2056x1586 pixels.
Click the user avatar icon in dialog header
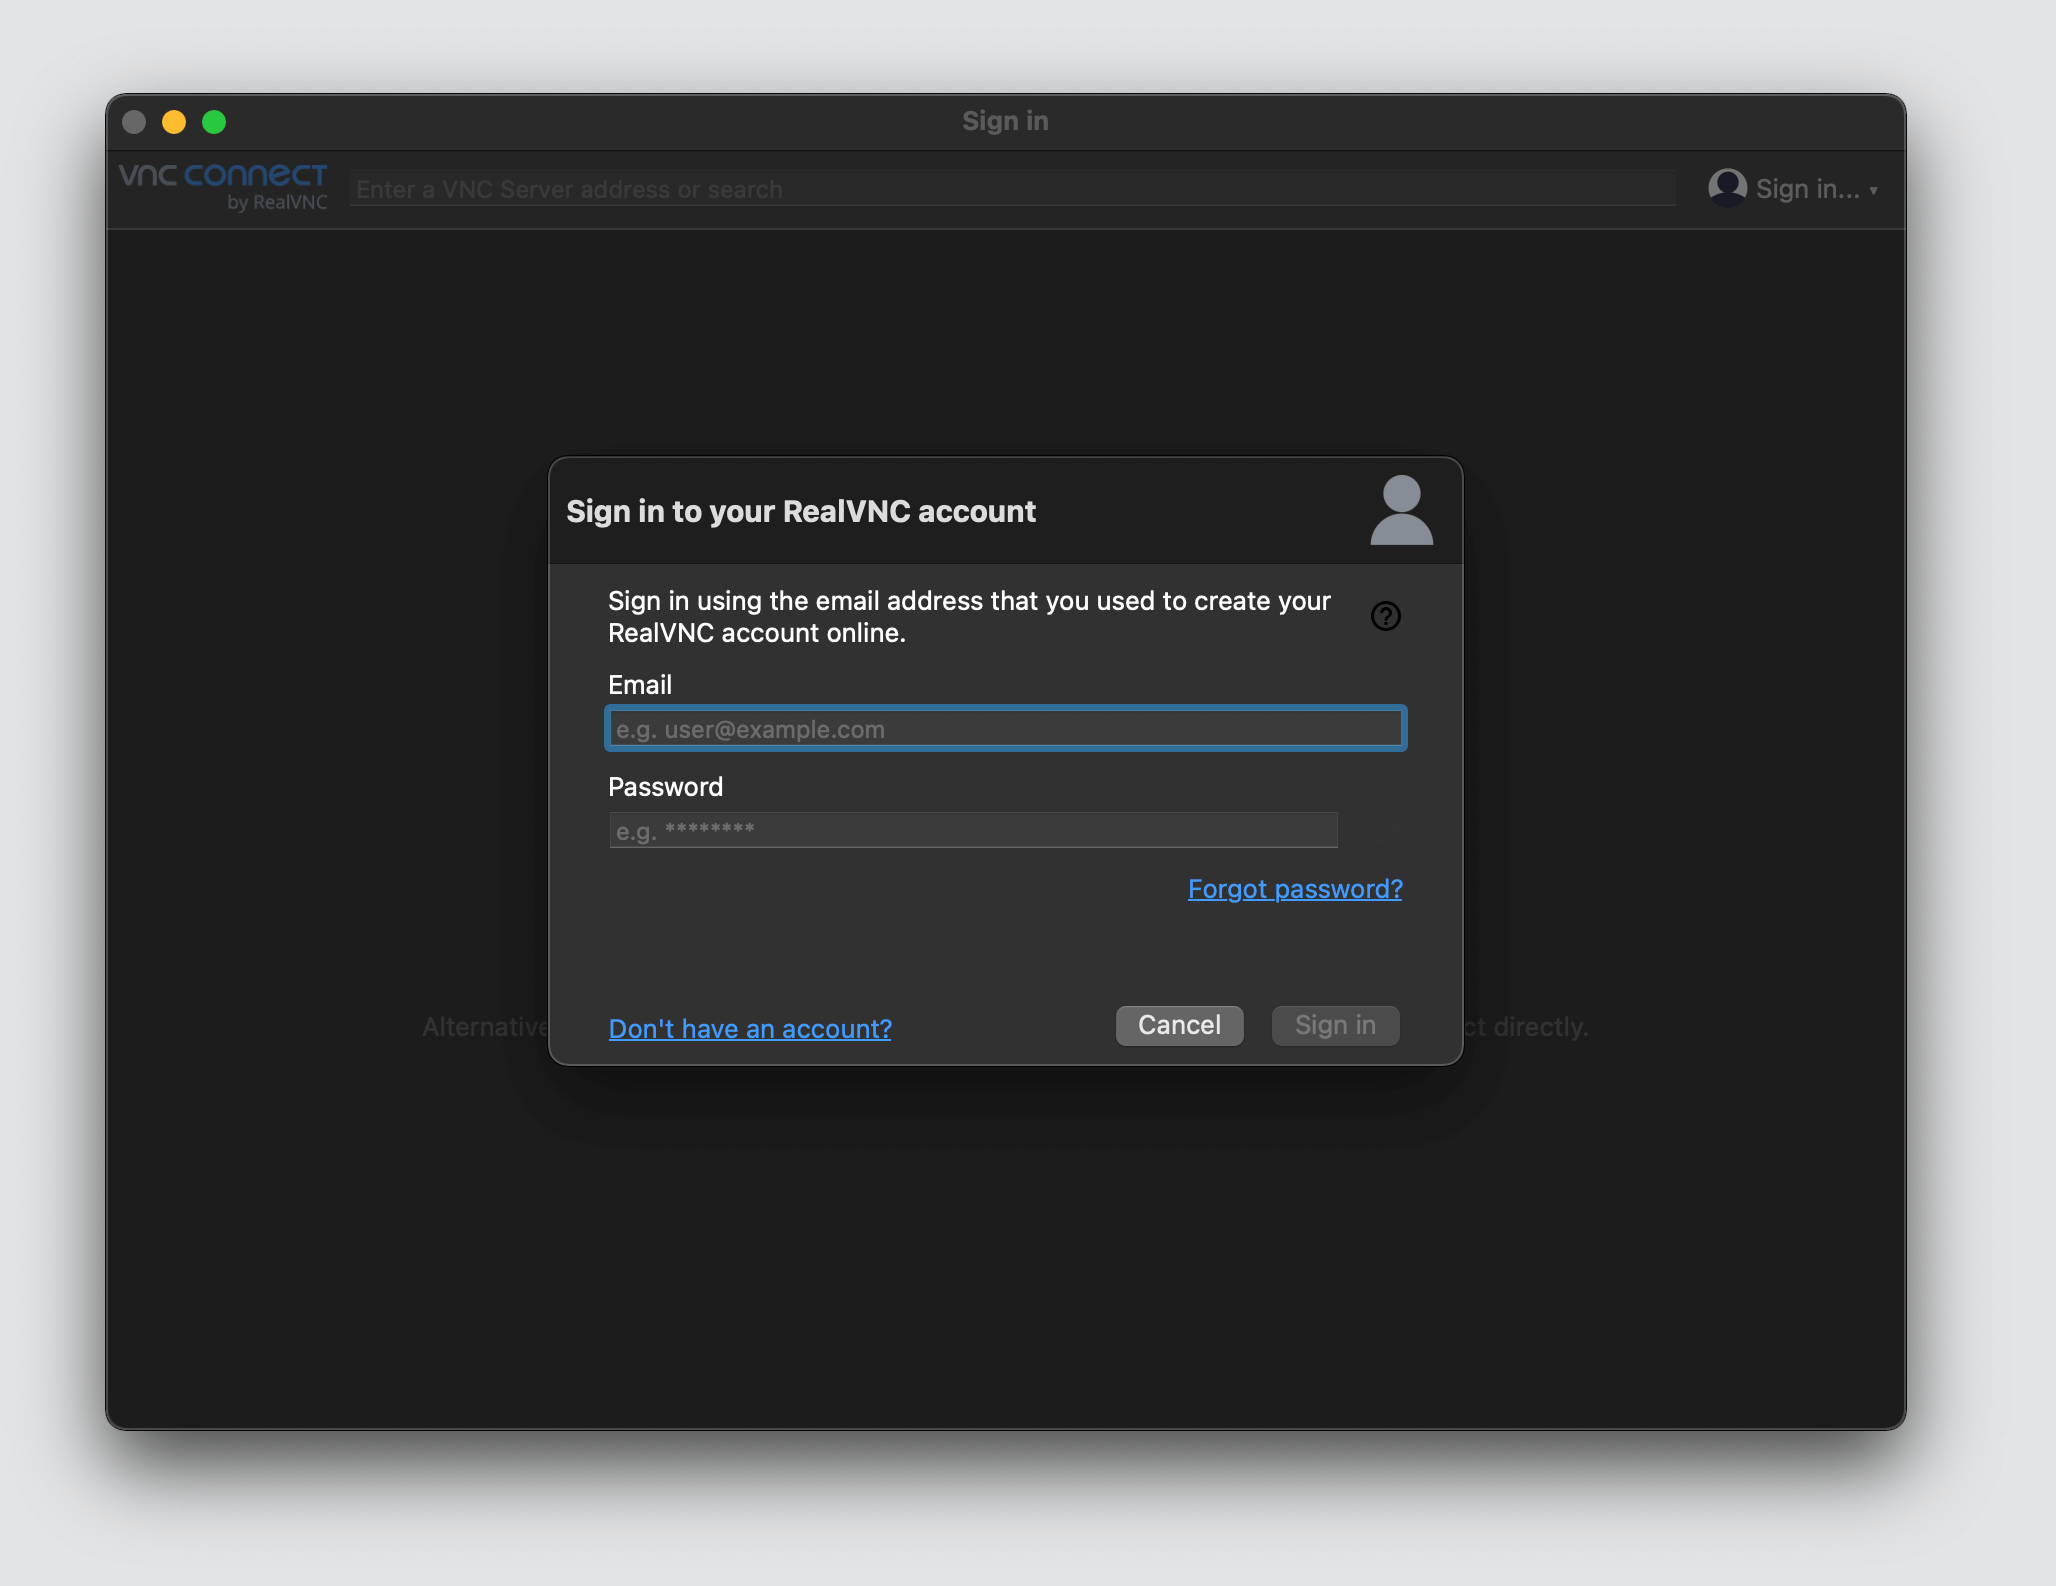click(x=1401, y=510)
